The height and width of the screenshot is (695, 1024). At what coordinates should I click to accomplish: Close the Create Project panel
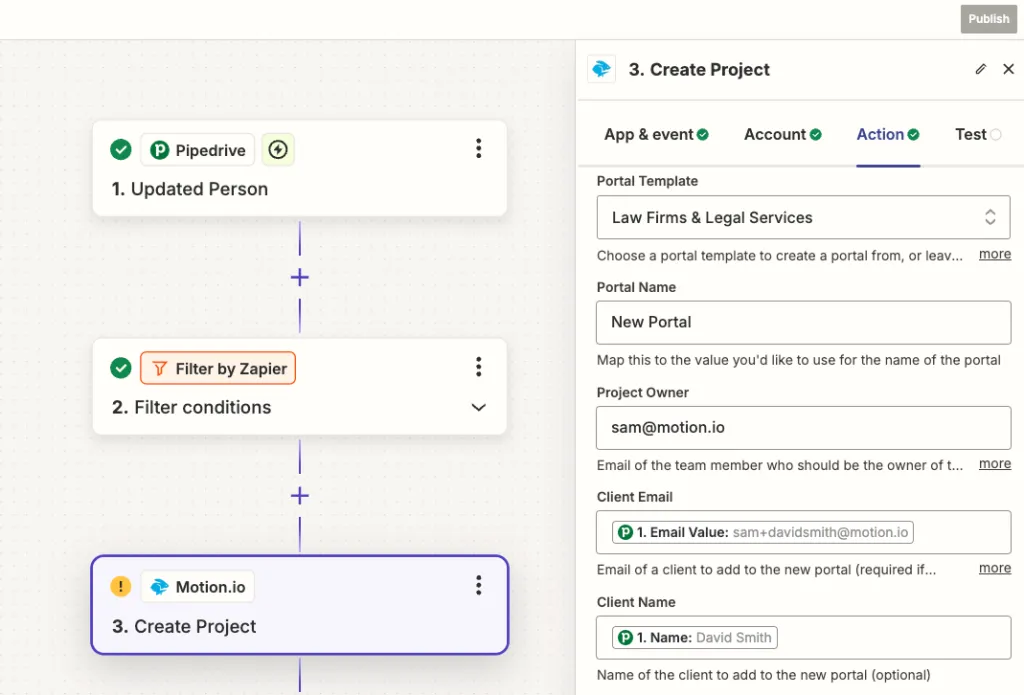pos(1008,69)
